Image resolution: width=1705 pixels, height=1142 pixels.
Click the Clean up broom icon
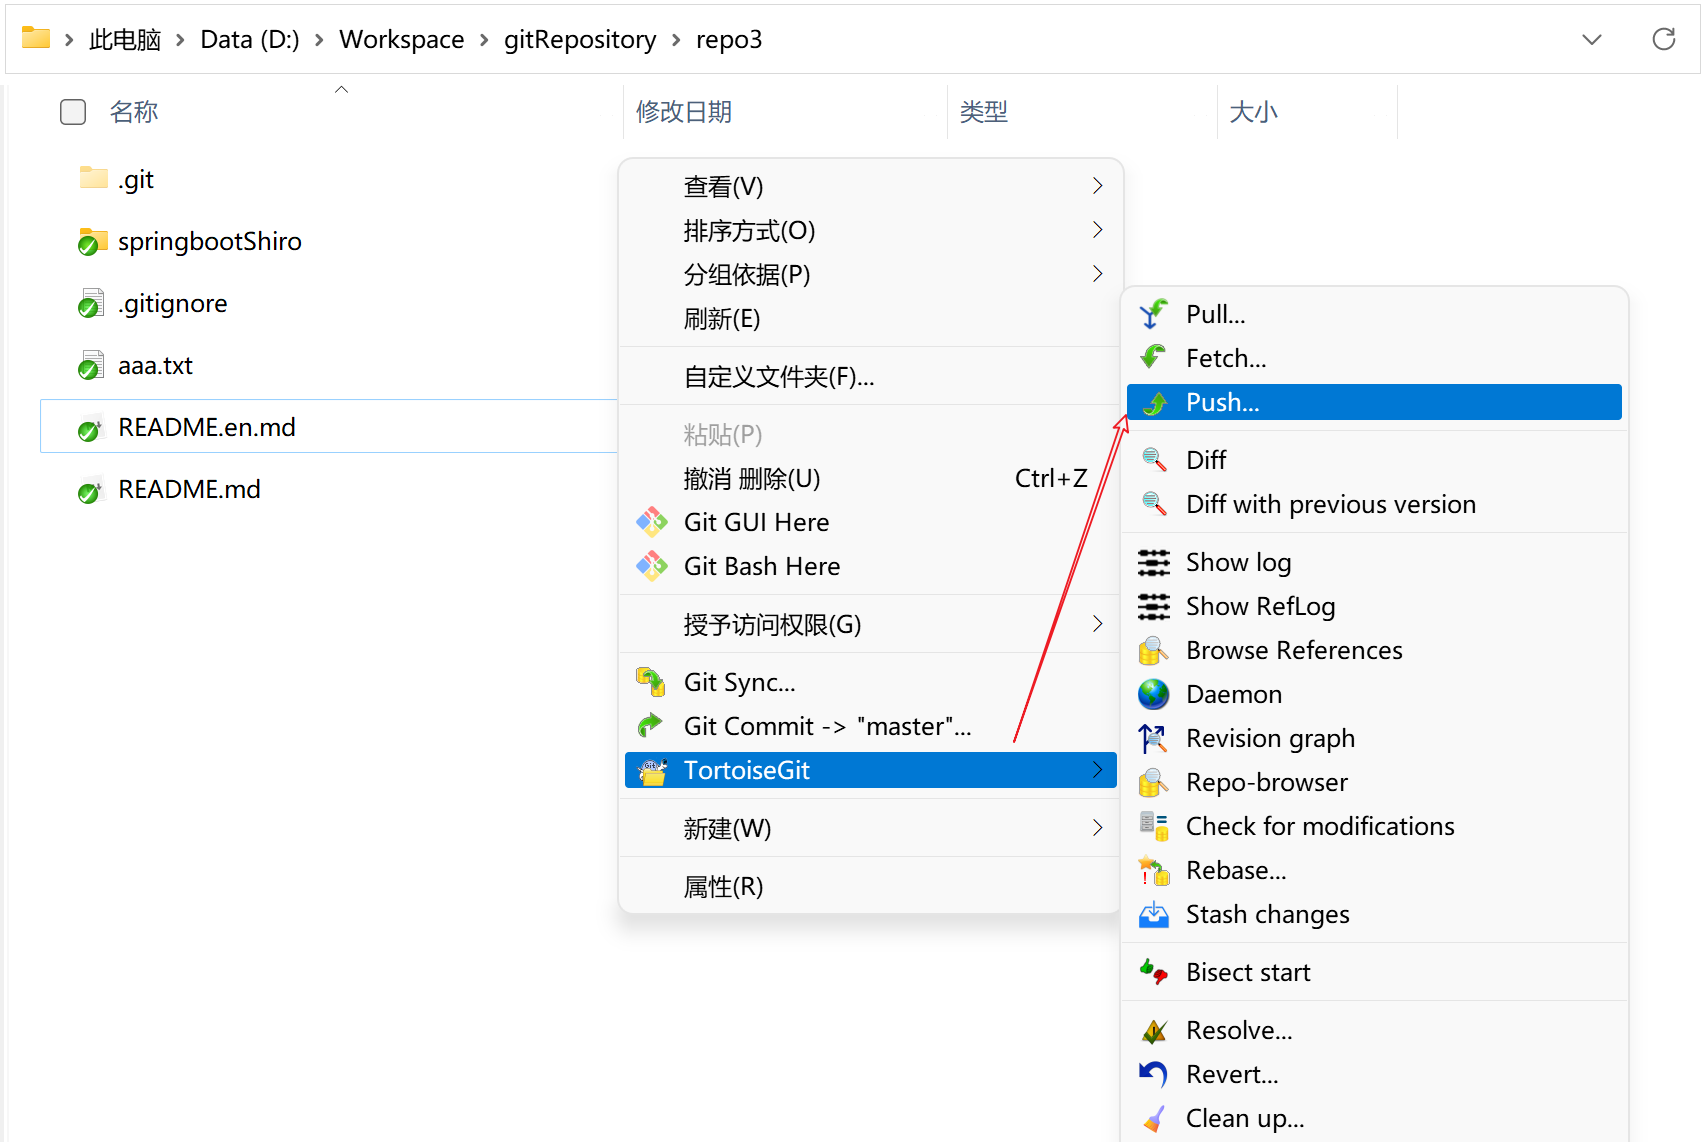point(1153,1118)
